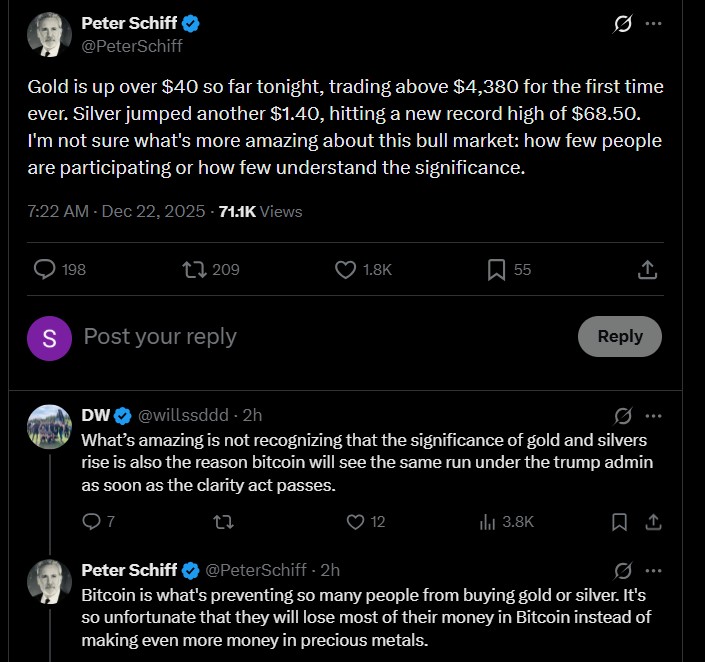Image resolution: width=705 pixels, height=662 pixels.
Task: Bookmark DW's comment
Action: pos(620,521)
